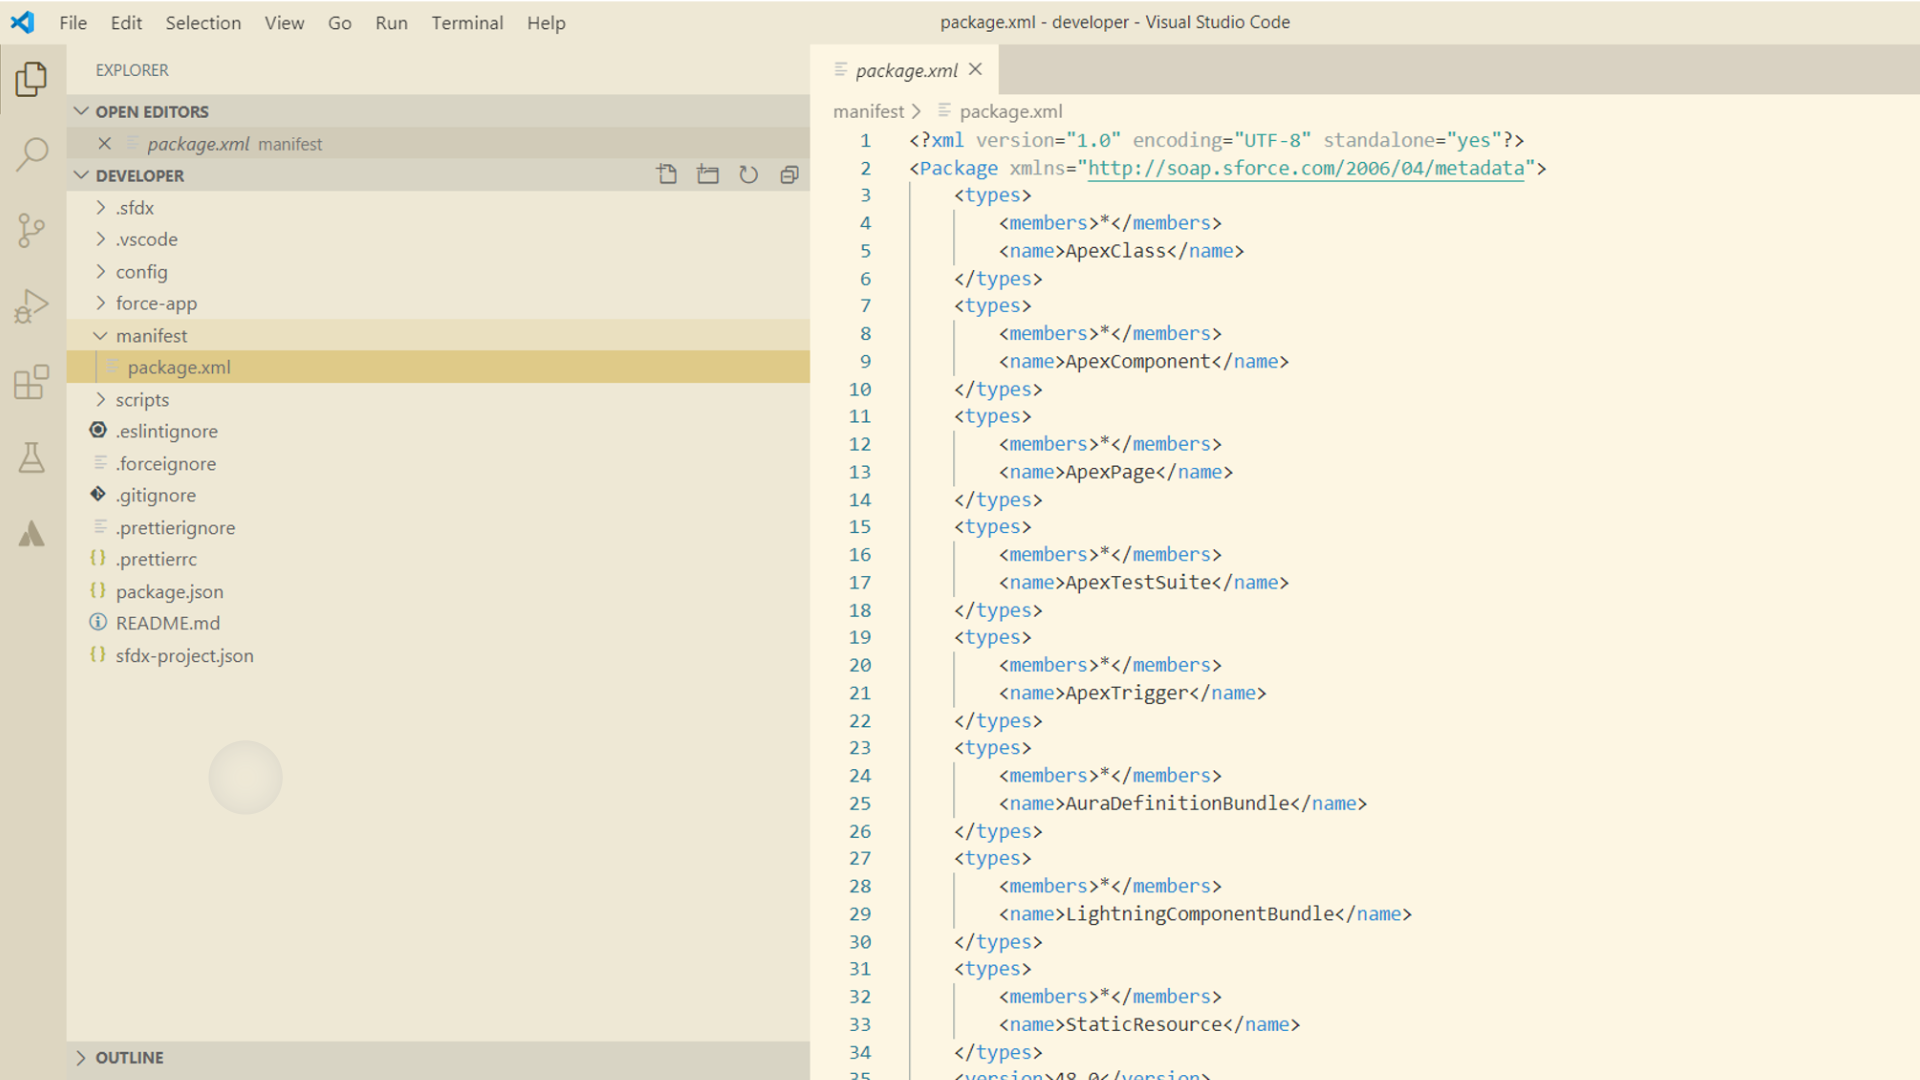Open the File menu
Image resolution: width=1920 pixels, height=1080 pixels.
click(73, 22)
